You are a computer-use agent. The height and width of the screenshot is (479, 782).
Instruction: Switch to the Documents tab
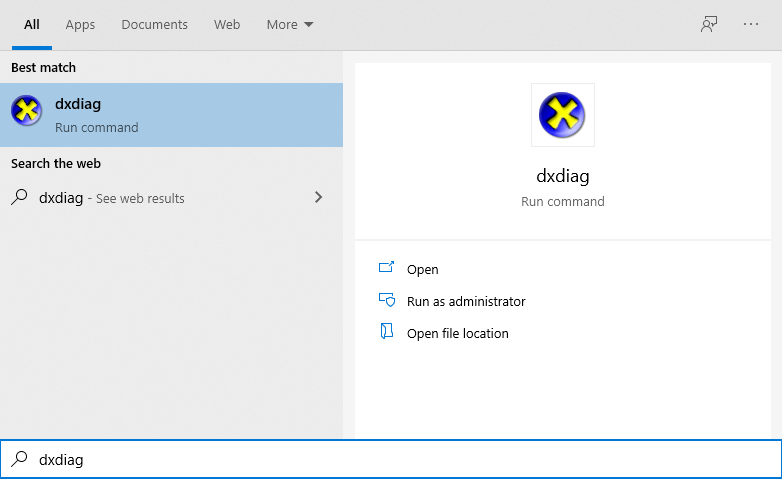point(154,24)
